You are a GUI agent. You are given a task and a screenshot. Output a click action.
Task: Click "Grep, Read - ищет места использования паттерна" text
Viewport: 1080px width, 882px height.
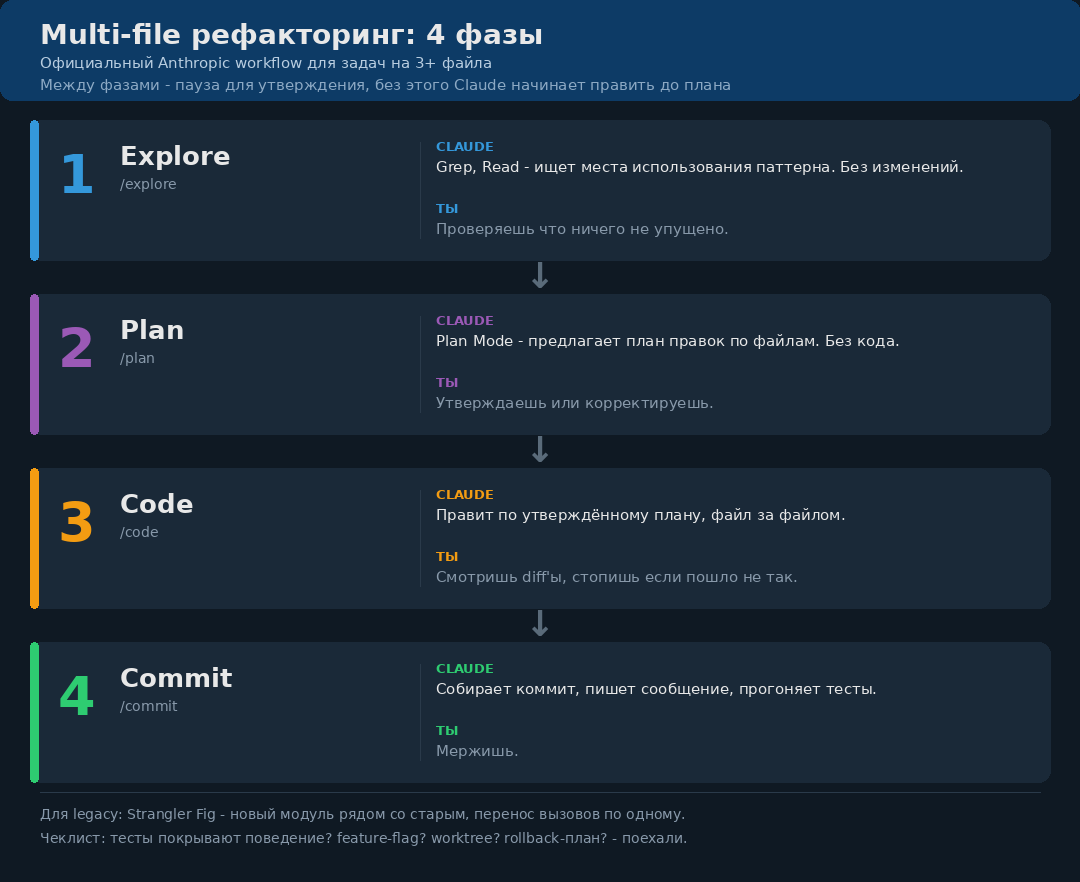699,167
